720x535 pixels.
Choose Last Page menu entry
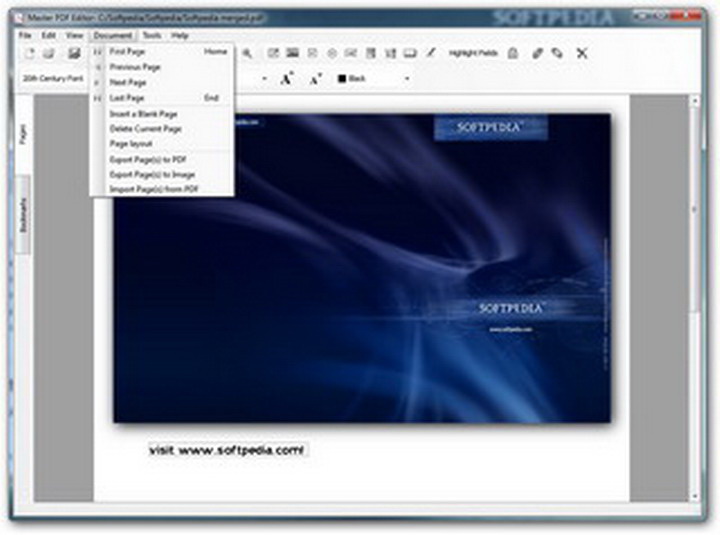click(x=162, y=98)
